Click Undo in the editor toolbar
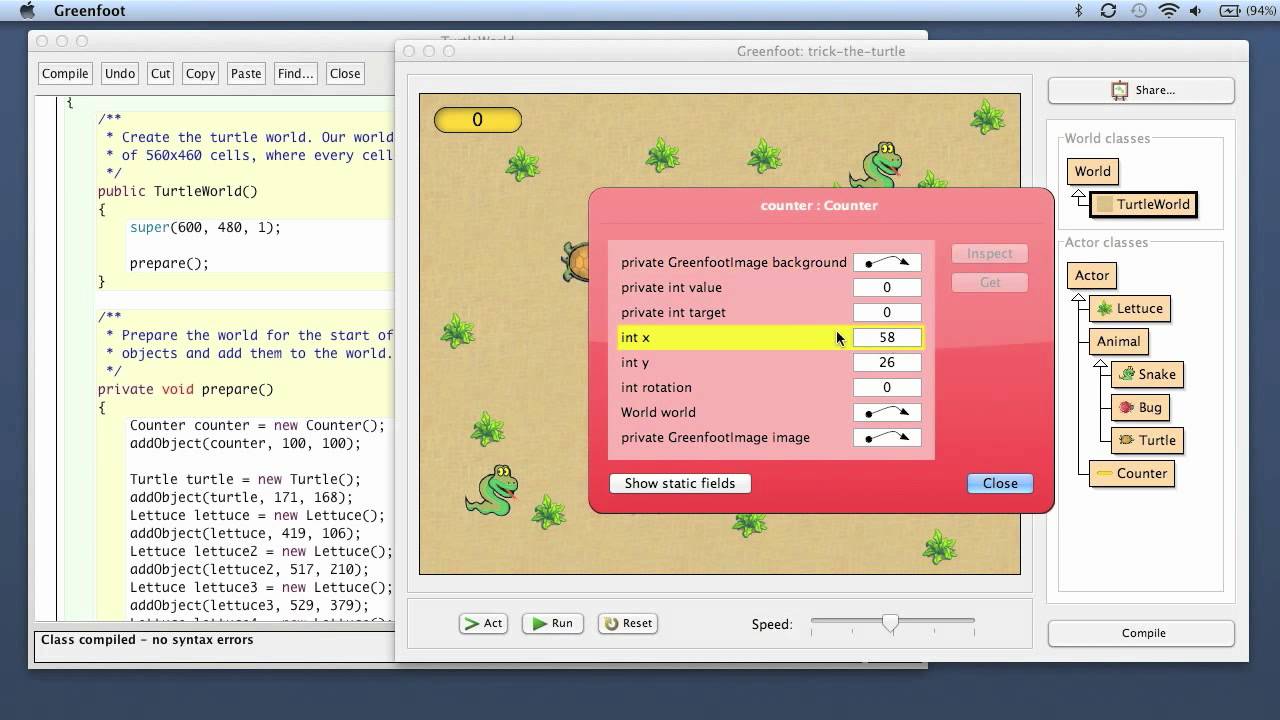 pyautogui.click(x=120, y=73)
